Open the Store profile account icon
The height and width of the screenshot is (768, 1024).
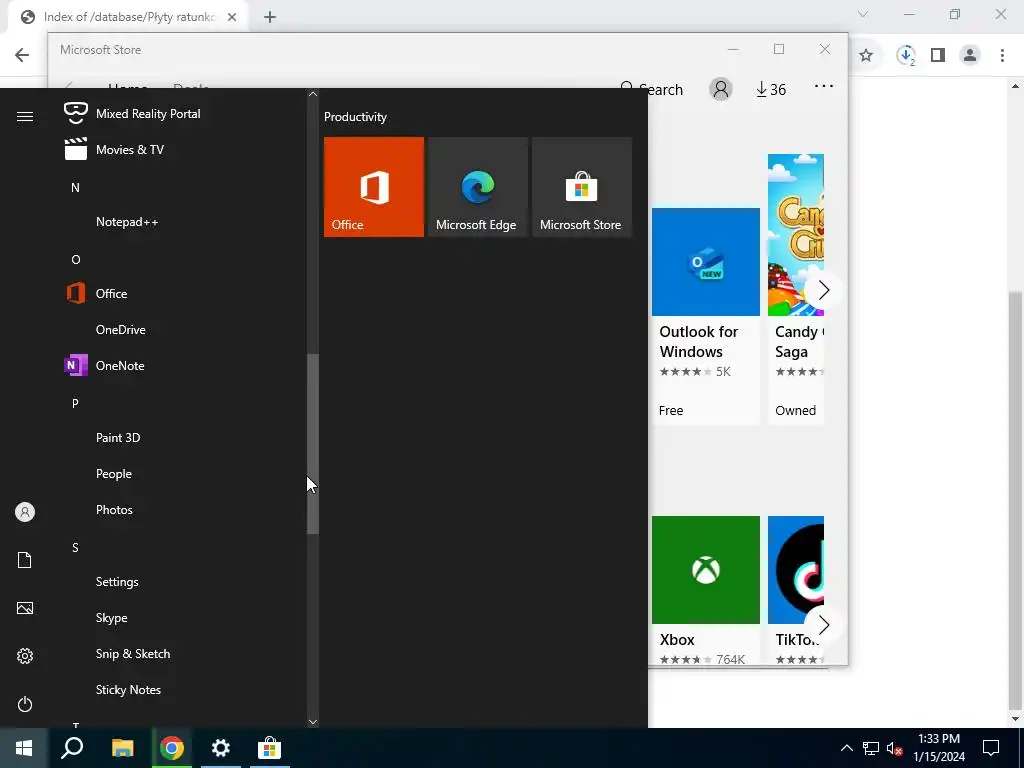(721, 89)
